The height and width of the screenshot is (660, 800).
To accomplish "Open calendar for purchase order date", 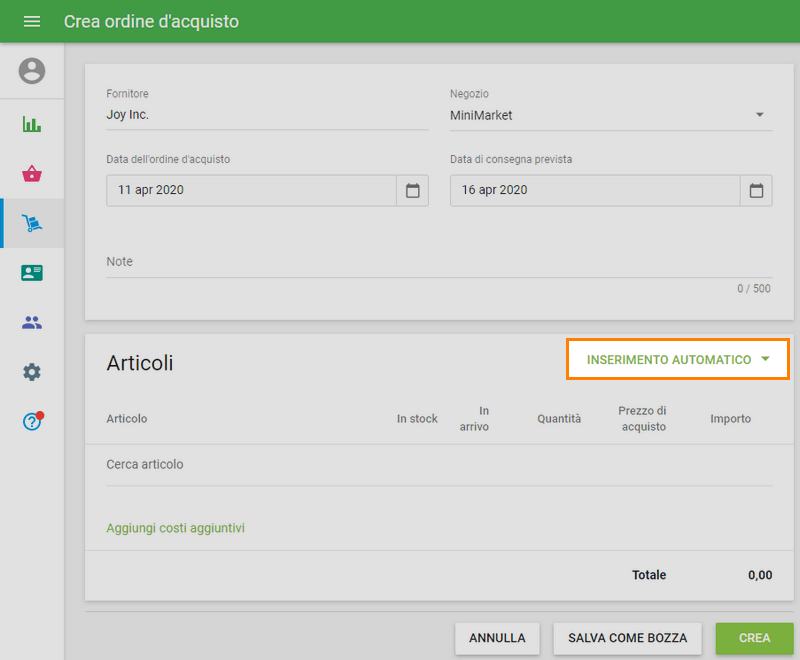I will tap(412, 190).
